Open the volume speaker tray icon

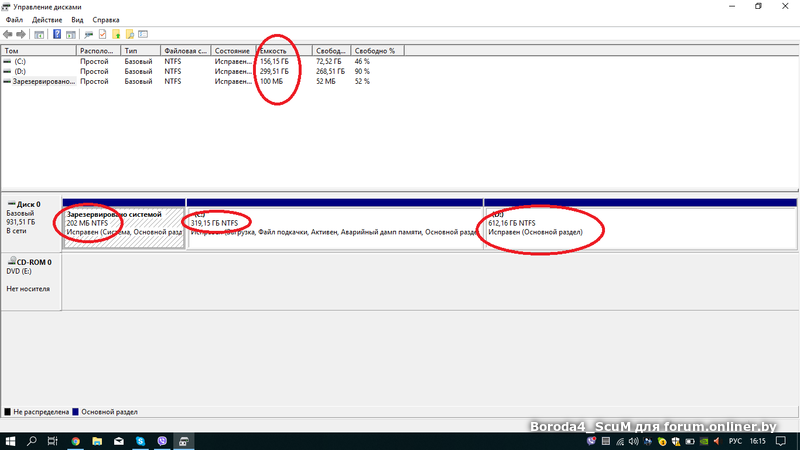[x=634, y=441]
